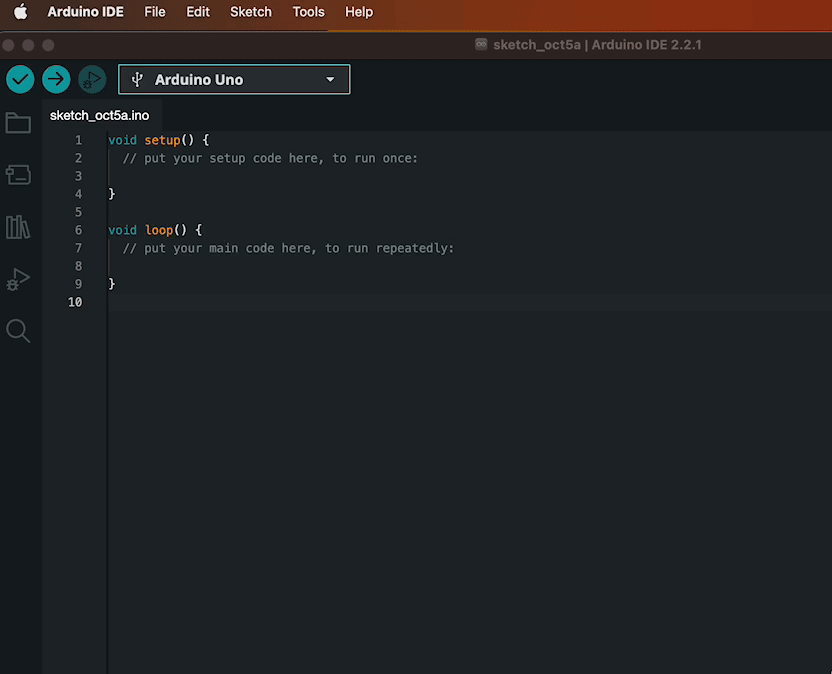
Task: Click the closing brace on line 4
Action: tap(111, 194)
